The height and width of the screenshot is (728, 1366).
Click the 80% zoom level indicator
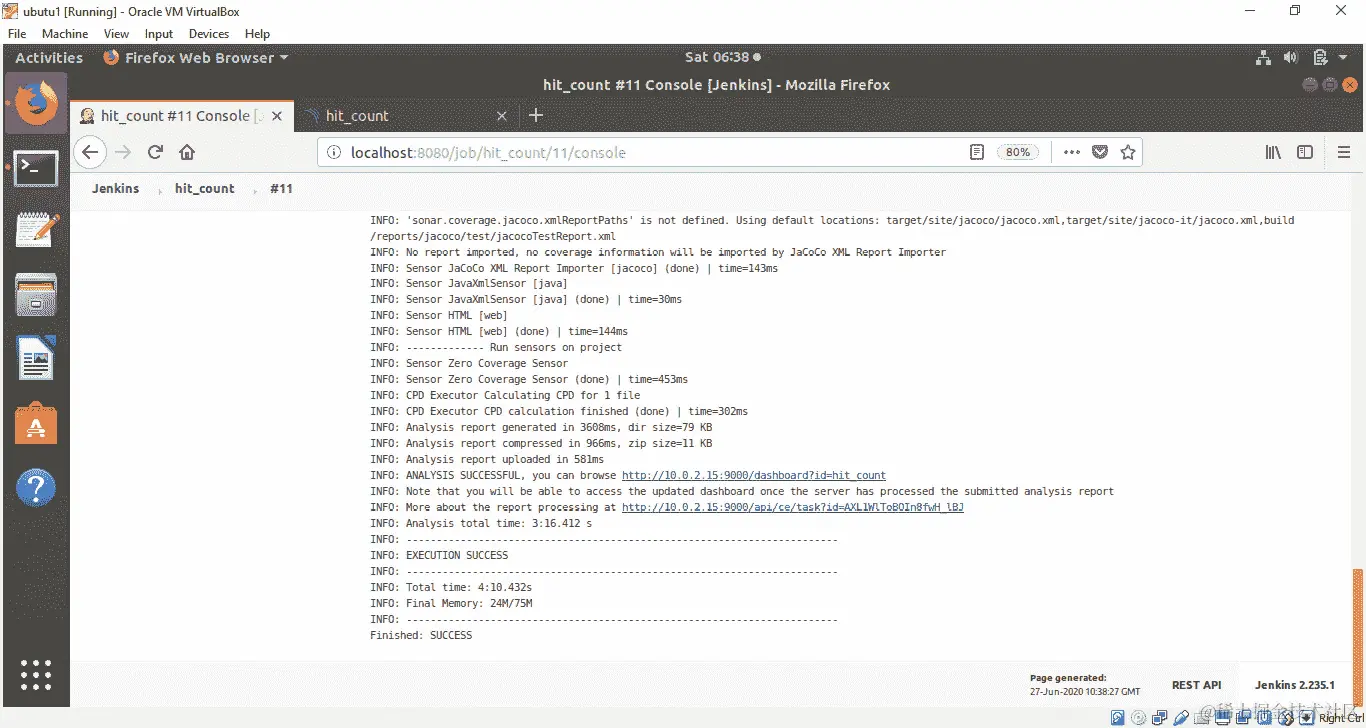pos(1017,152)
